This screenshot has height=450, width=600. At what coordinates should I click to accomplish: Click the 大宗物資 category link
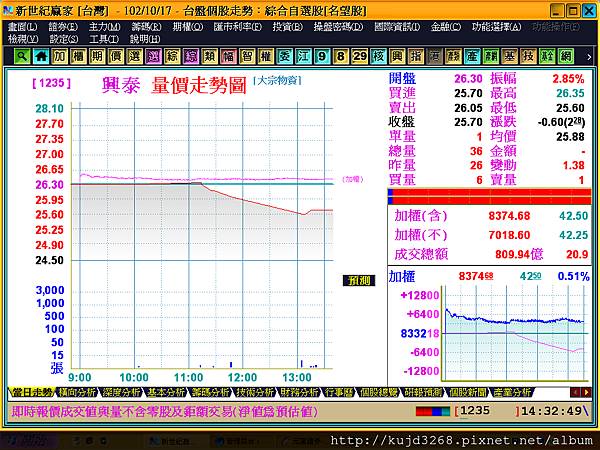click(277, 80)
